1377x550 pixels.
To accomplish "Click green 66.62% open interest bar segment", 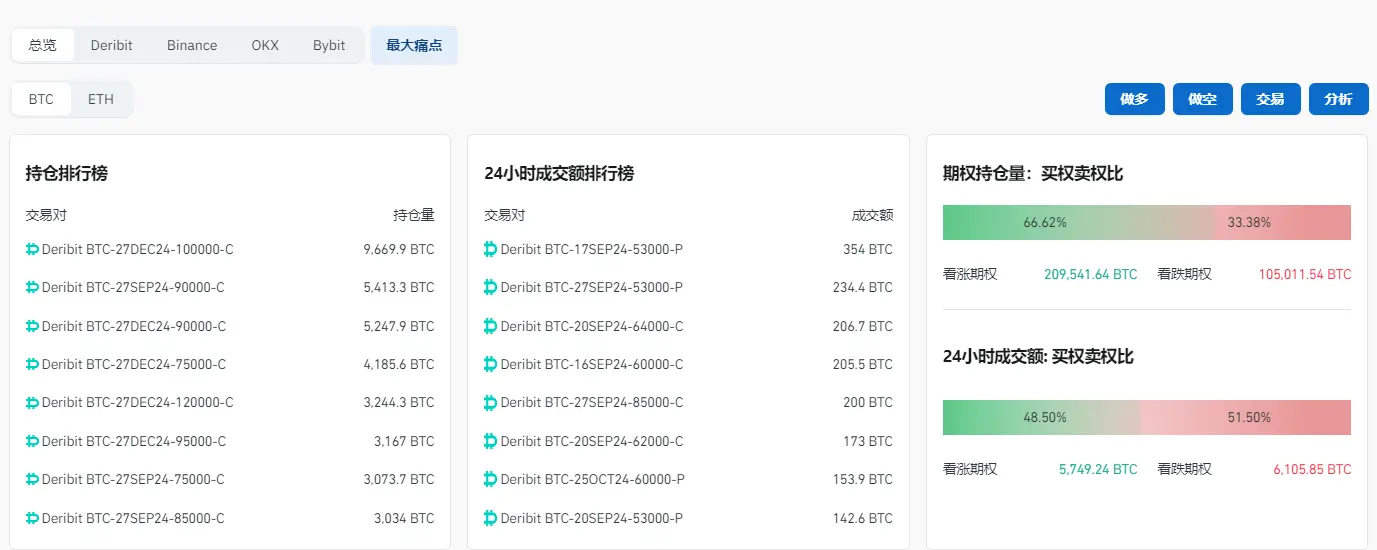I will coord(1045,222).
